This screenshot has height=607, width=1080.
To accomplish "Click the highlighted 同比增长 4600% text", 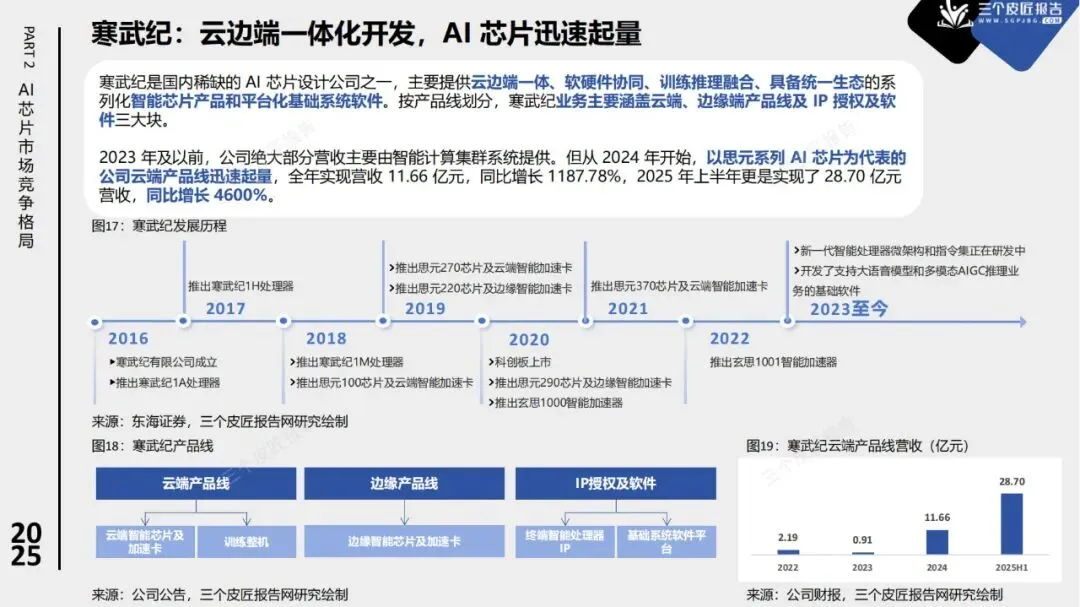I will (207, 195).
